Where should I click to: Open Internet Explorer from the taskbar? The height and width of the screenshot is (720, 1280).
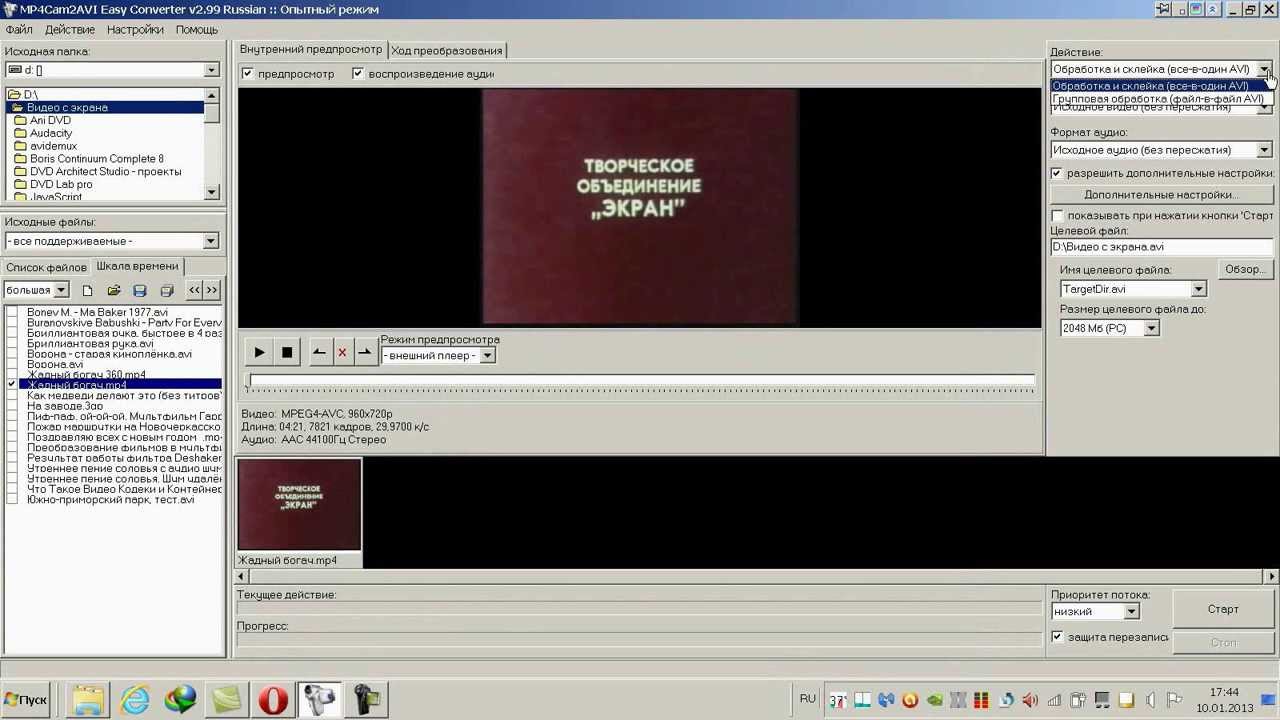click(134, 699)
